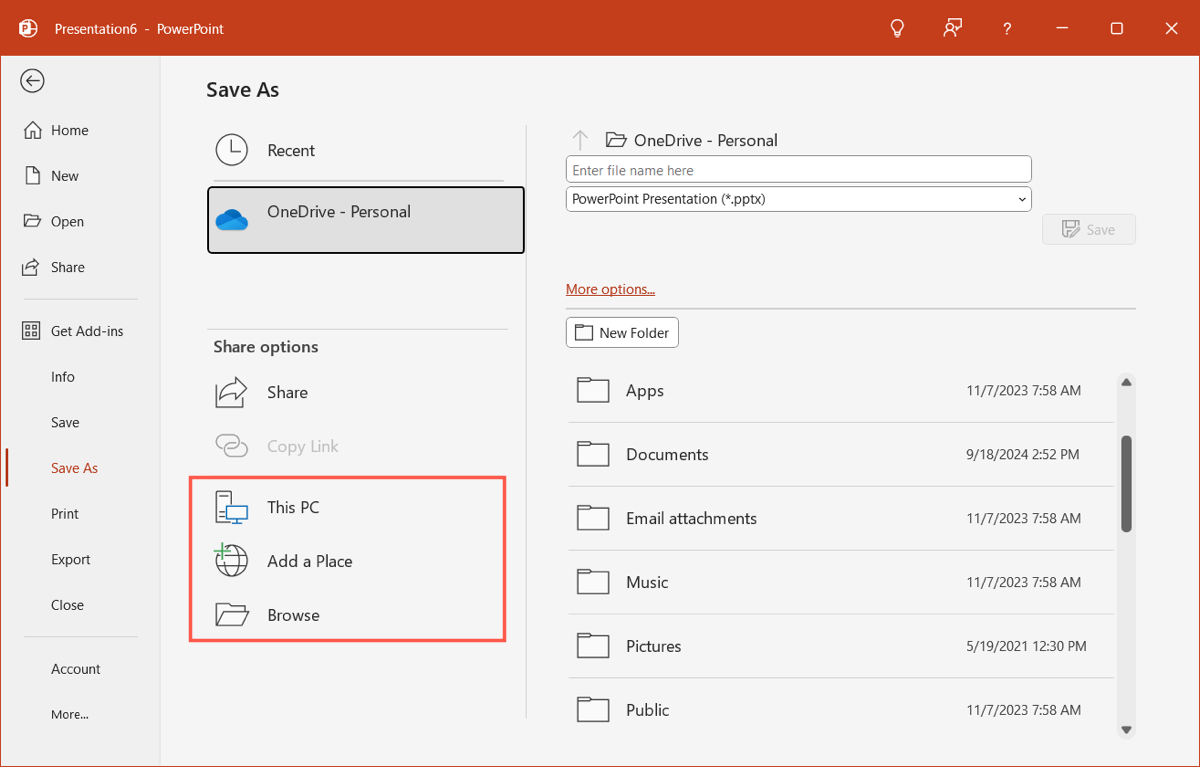Click the Open folder icon in the sidebar
The height and width of the screenshot is (767, 1200).
click(x=32, y=222)
